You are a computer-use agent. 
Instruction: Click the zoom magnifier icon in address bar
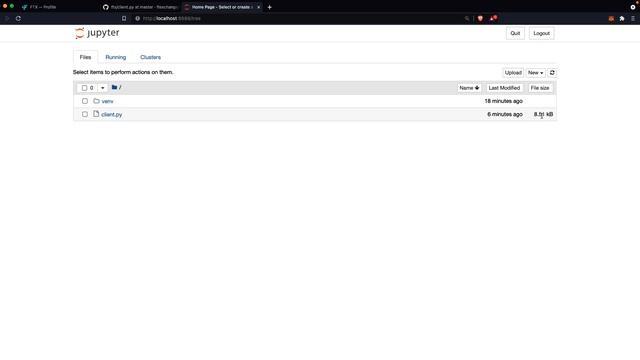[467, 18]
